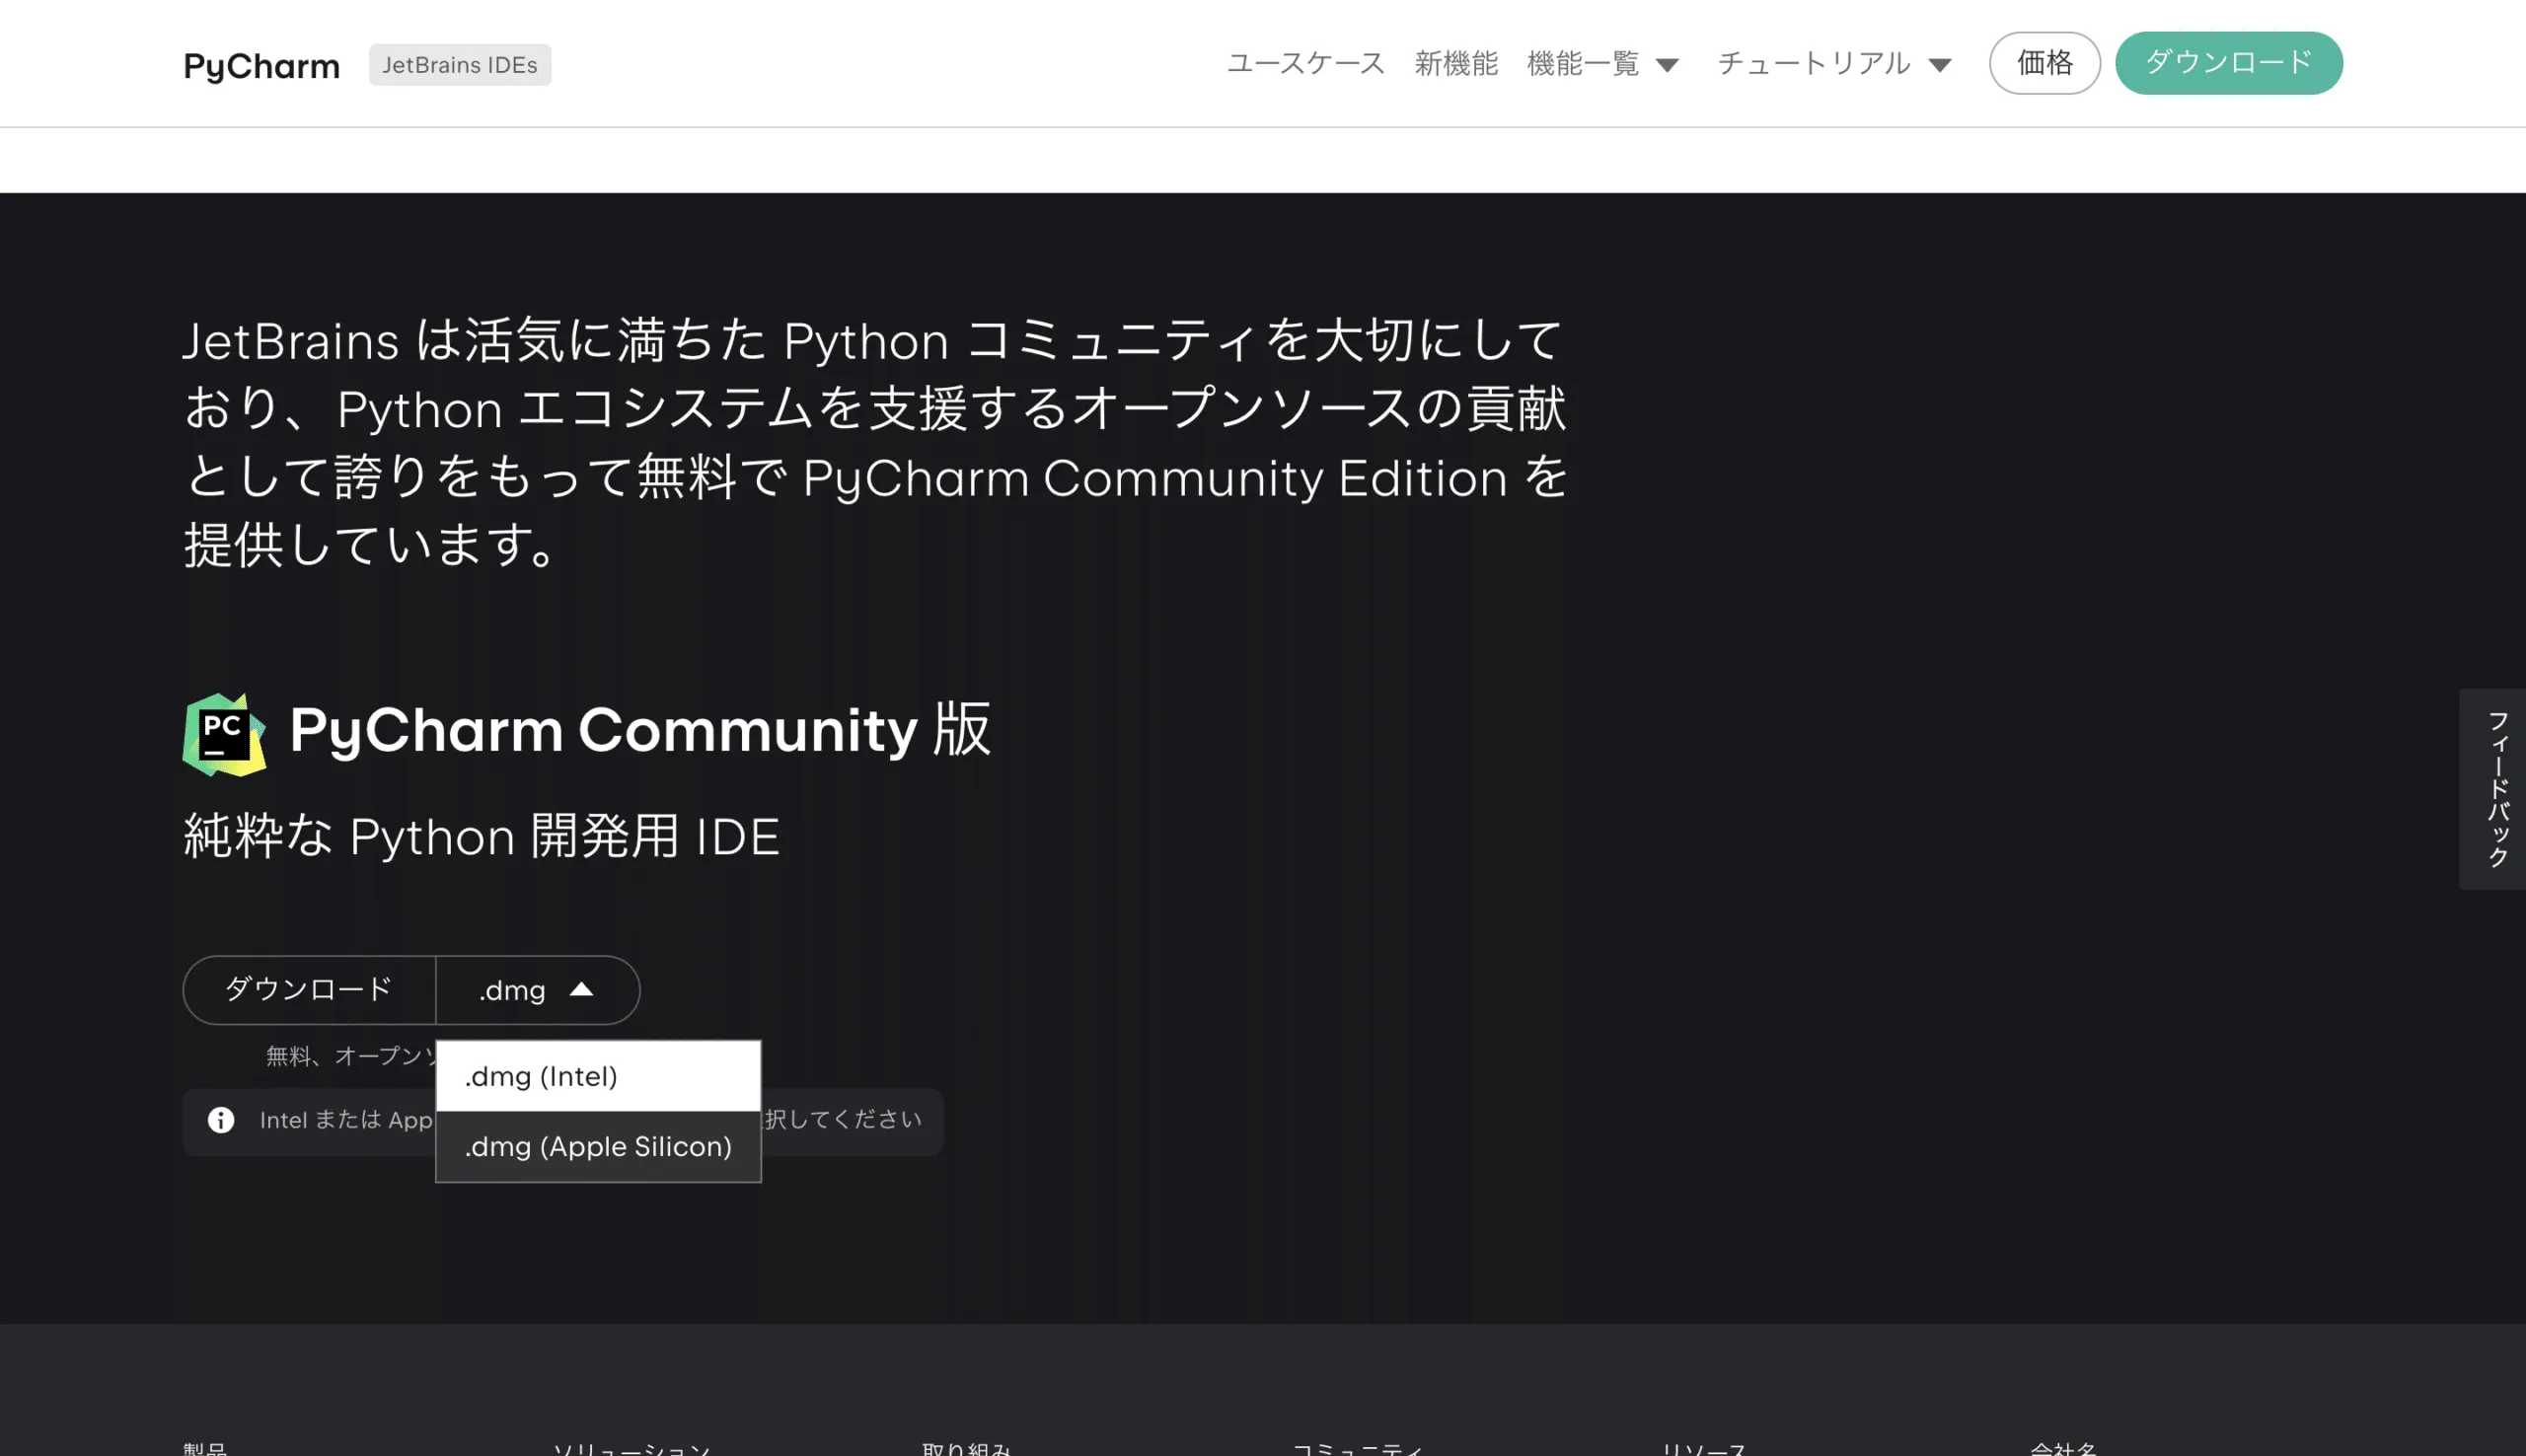2526x1456 pixels.
Task: Click the Intel または Apple notice text
Action: (x=346, y=1120)
